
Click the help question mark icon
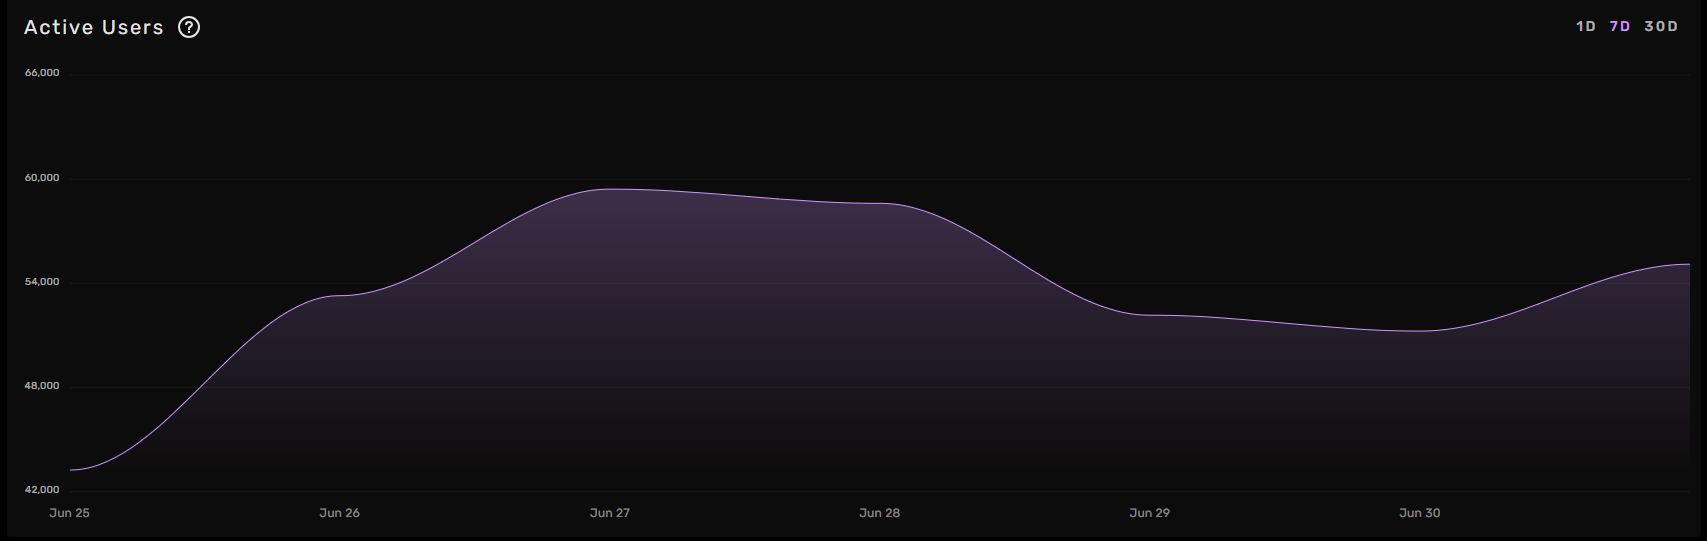point(189,27)
